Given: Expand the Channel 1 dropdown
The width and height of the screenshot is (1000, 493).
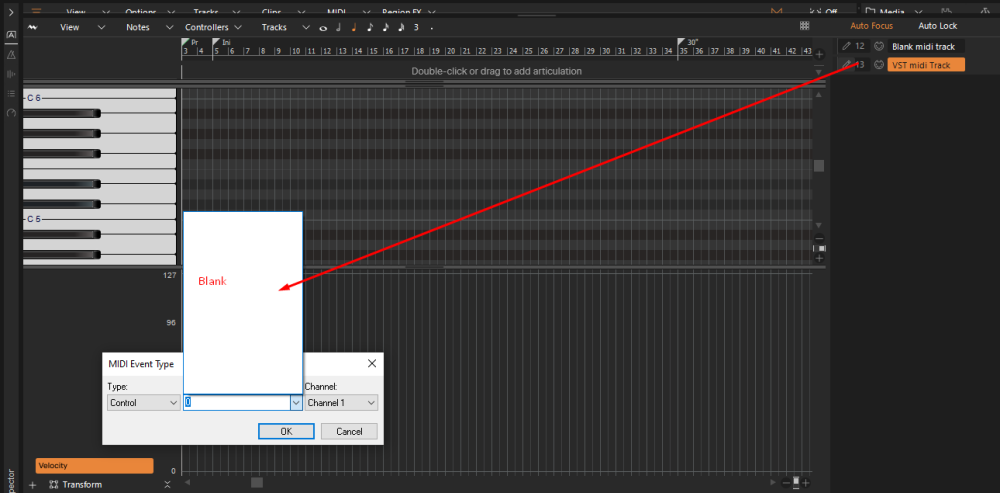Looking at the screenshot, I should 341,403.
